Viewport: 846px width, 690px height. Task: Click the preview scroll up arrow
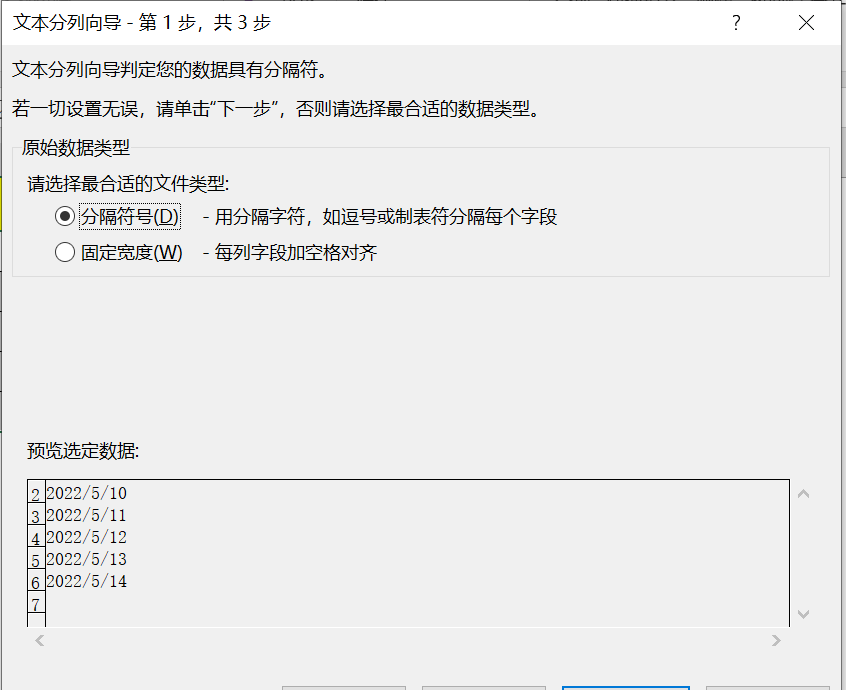tap(803, 494)
